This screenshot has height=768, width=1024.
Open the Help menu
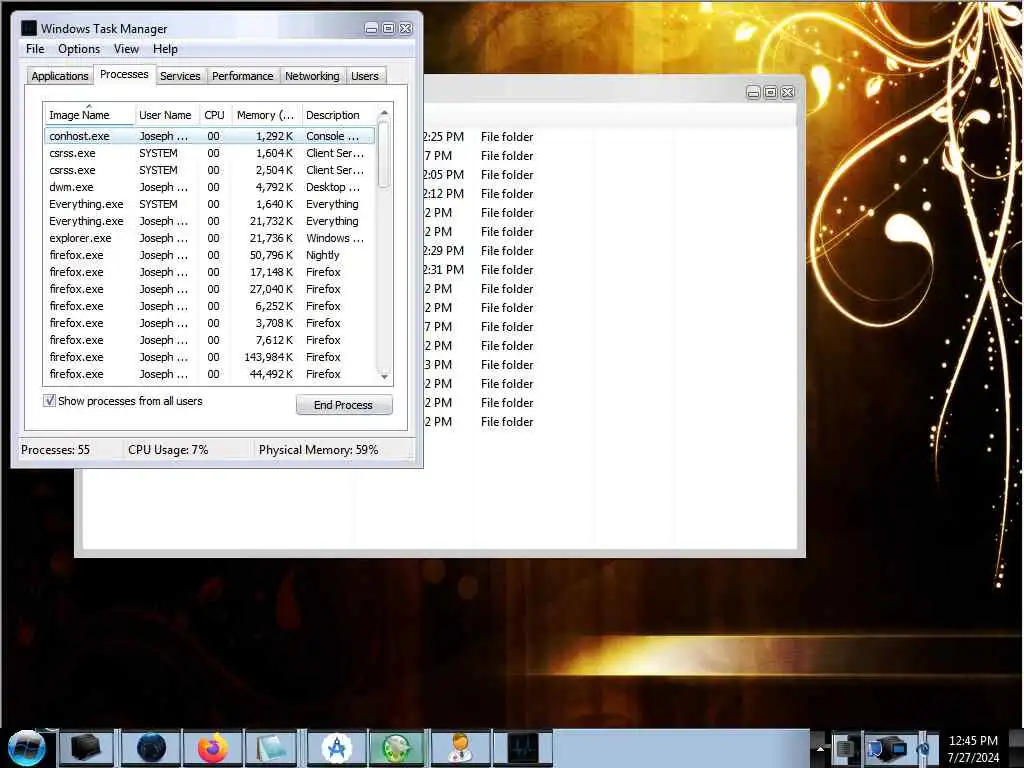click(165, 49)
